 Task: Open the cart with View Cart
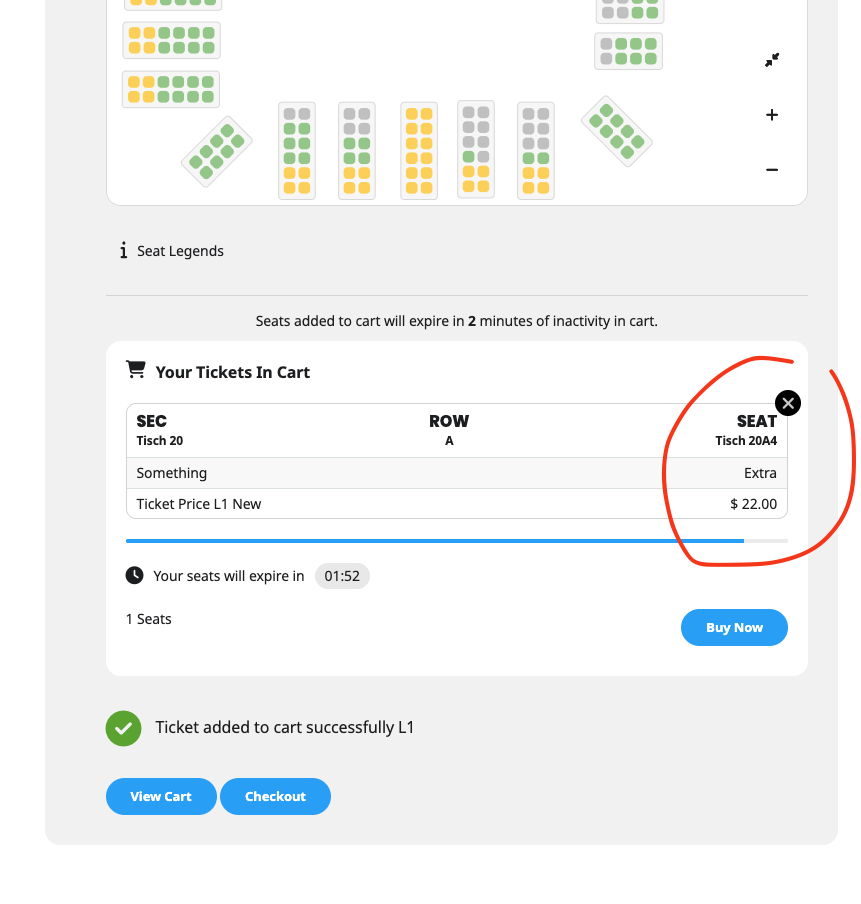[161, 796]
